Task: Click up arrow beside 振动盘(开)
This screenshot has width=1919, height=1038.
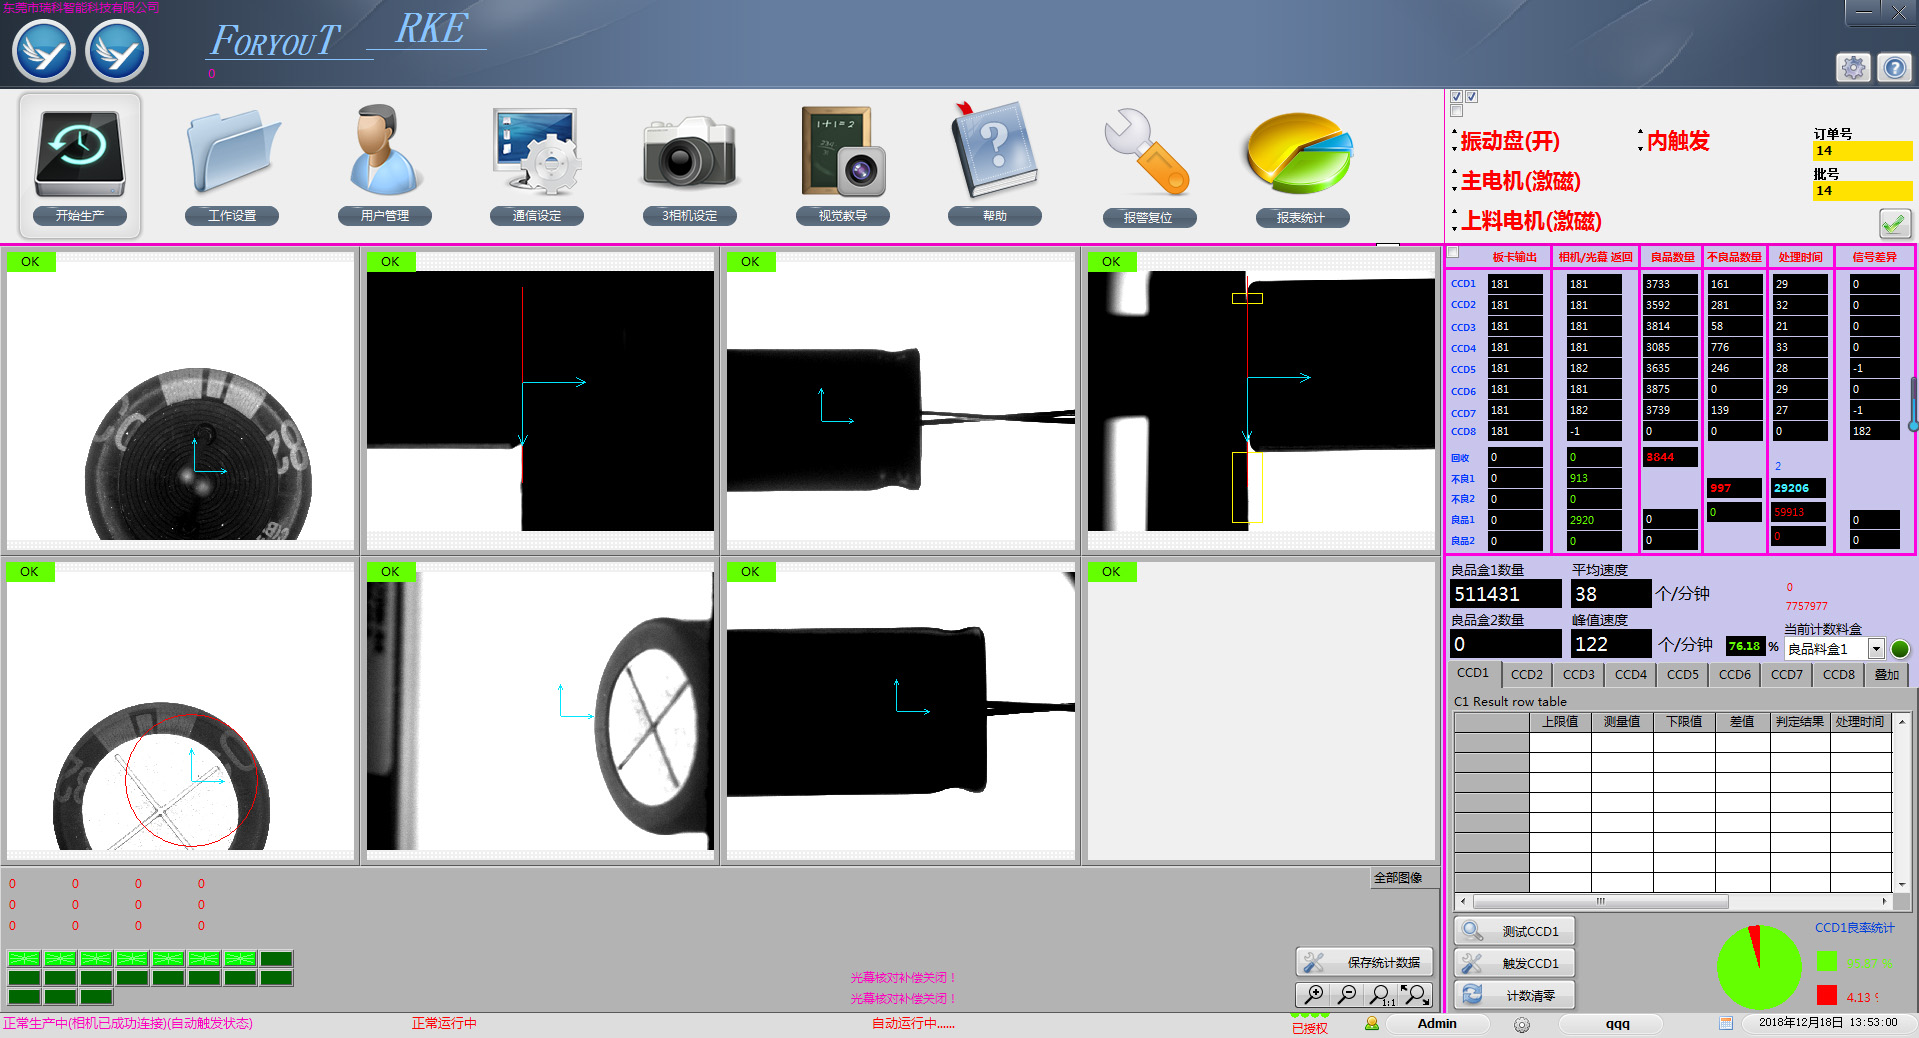Action: coord(1454,132)
